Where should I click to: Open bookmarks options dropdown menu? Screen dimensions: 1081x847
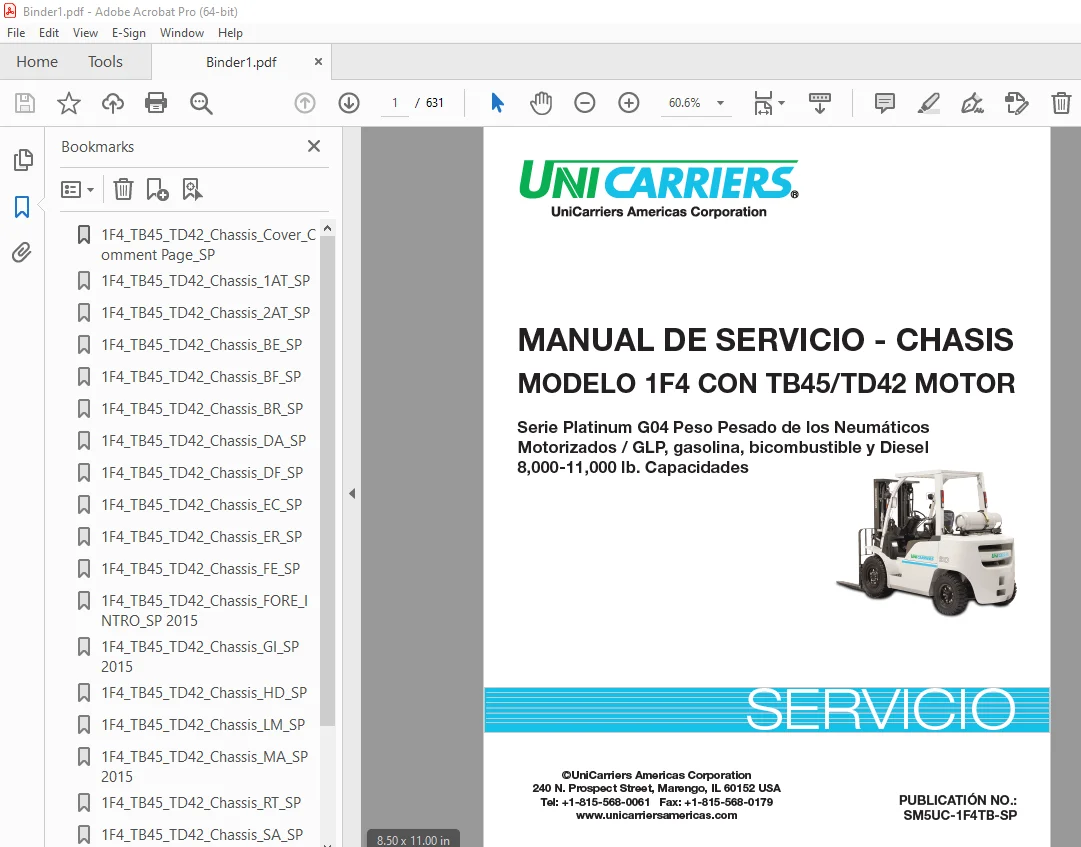[77, 189]
